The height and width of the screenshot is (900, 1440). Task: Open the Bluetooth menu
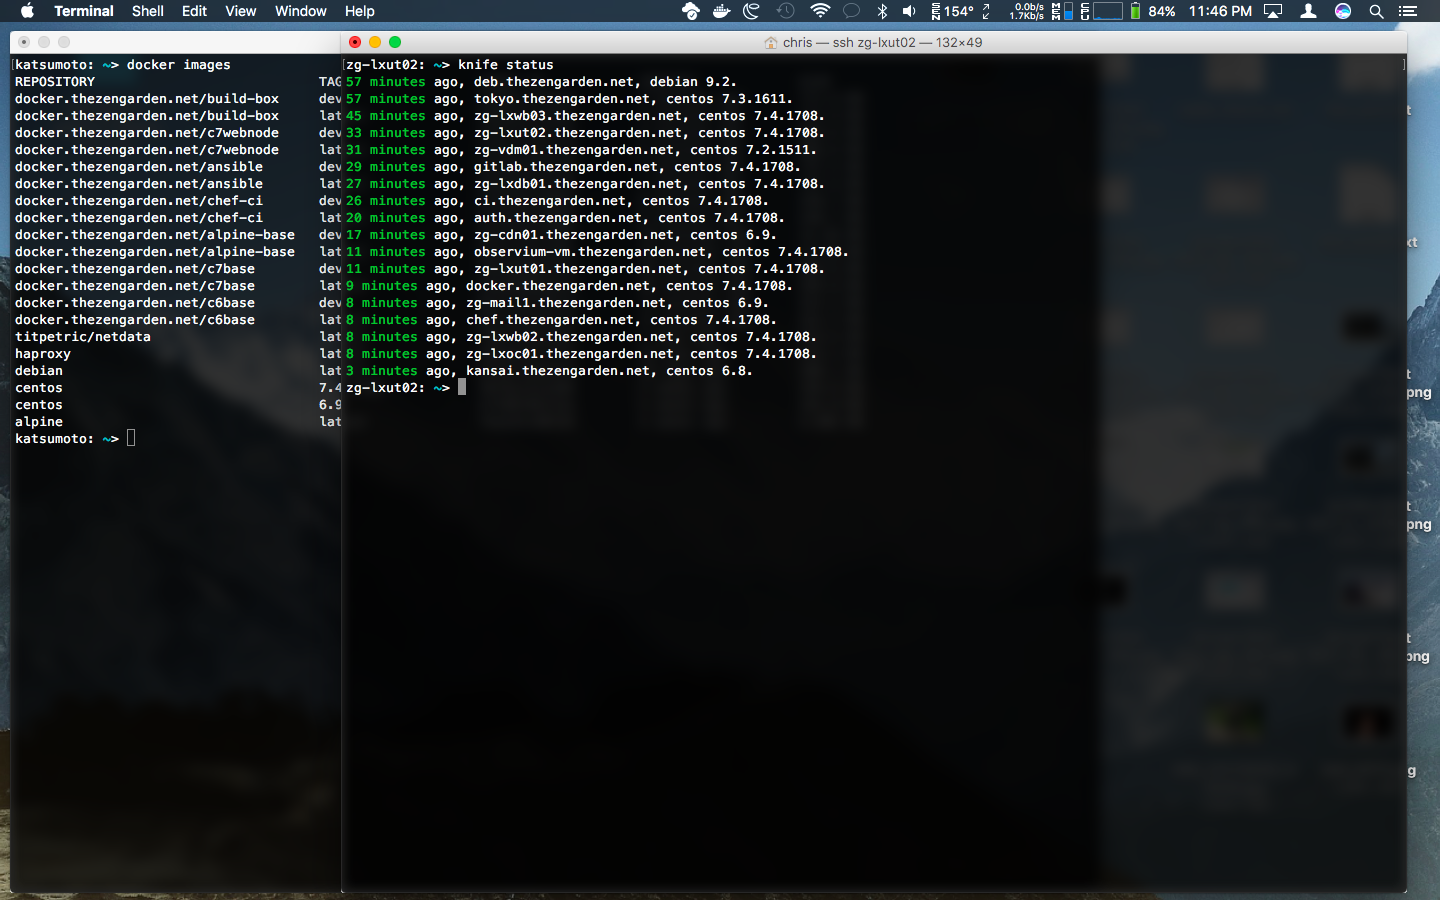(x=882, y=11)
